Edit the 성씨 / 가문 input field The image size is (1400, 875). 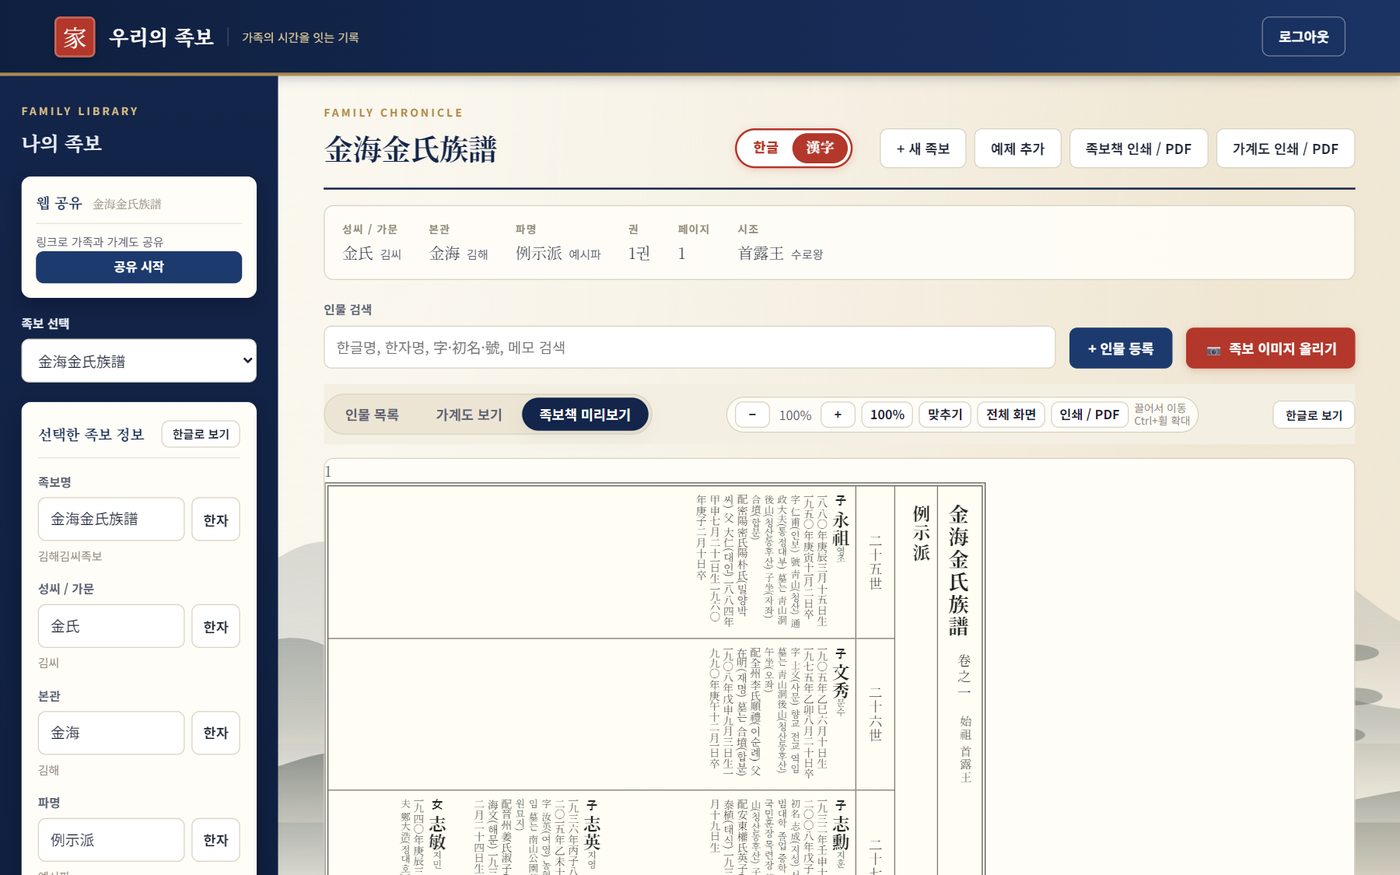(x=111, y=626)
